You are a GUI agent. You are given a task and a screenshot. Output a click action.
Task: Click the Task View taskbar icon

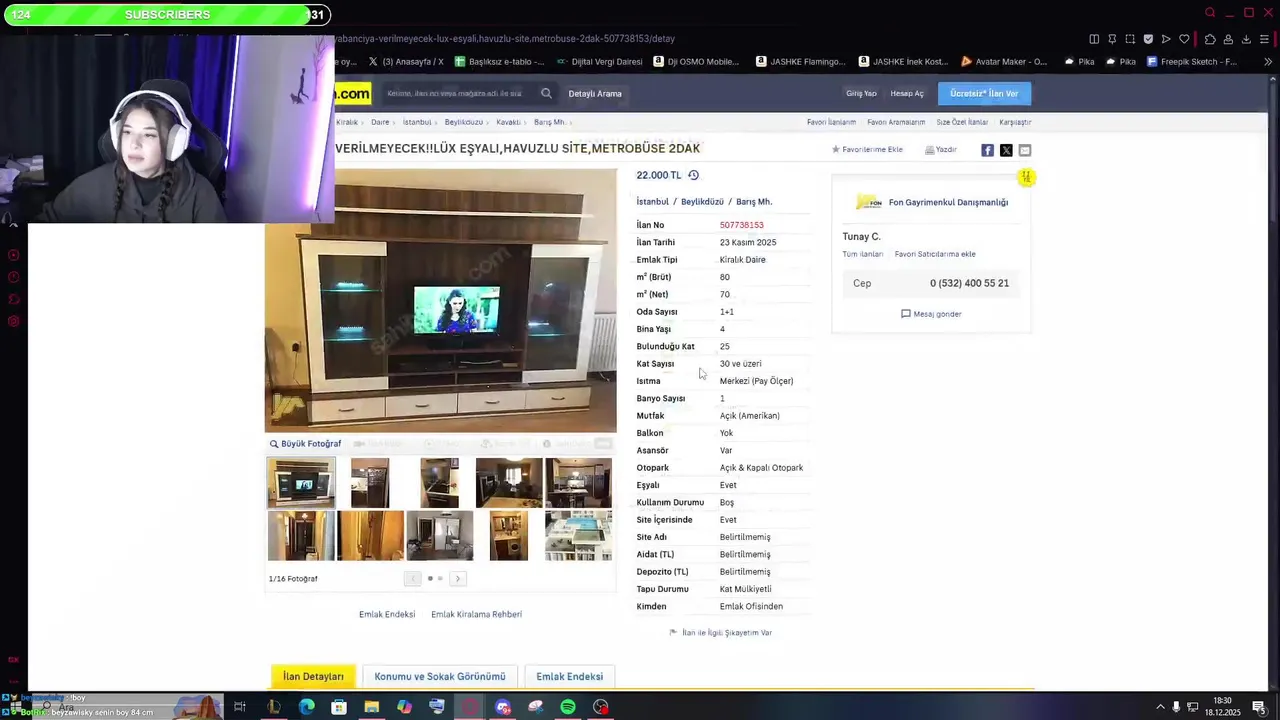[x=240, y=707]
